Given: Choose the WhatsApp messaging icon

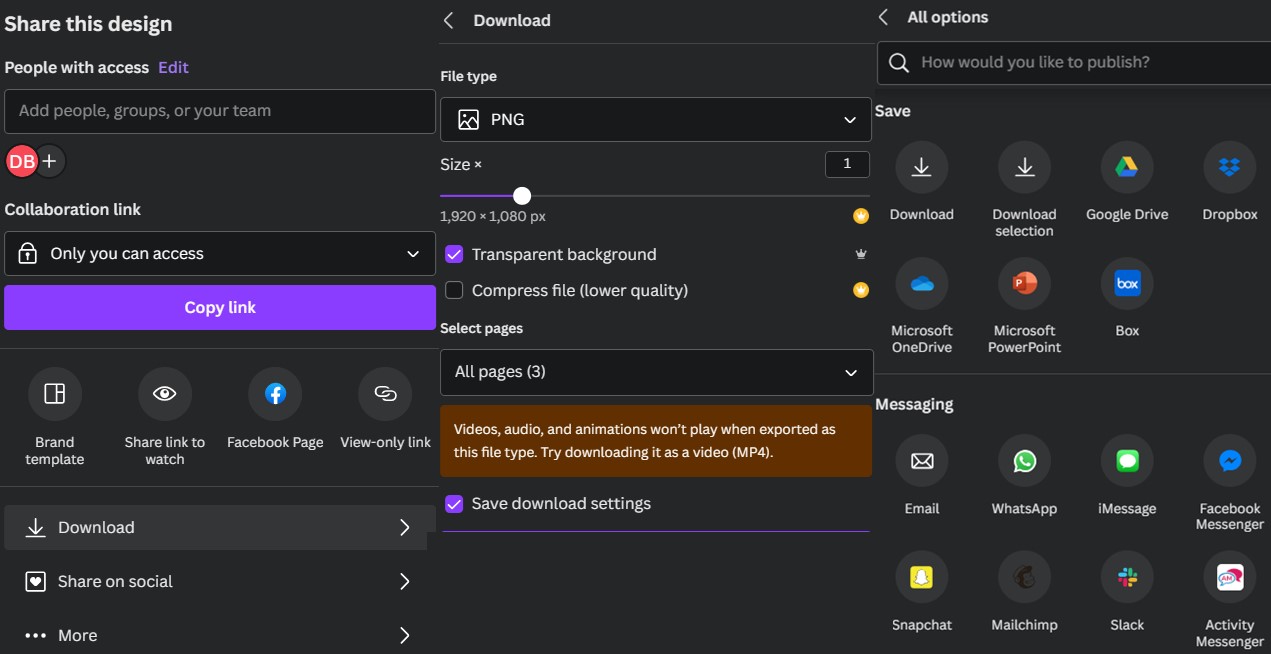Looking at the screenshot, I should click(1024, 461).
